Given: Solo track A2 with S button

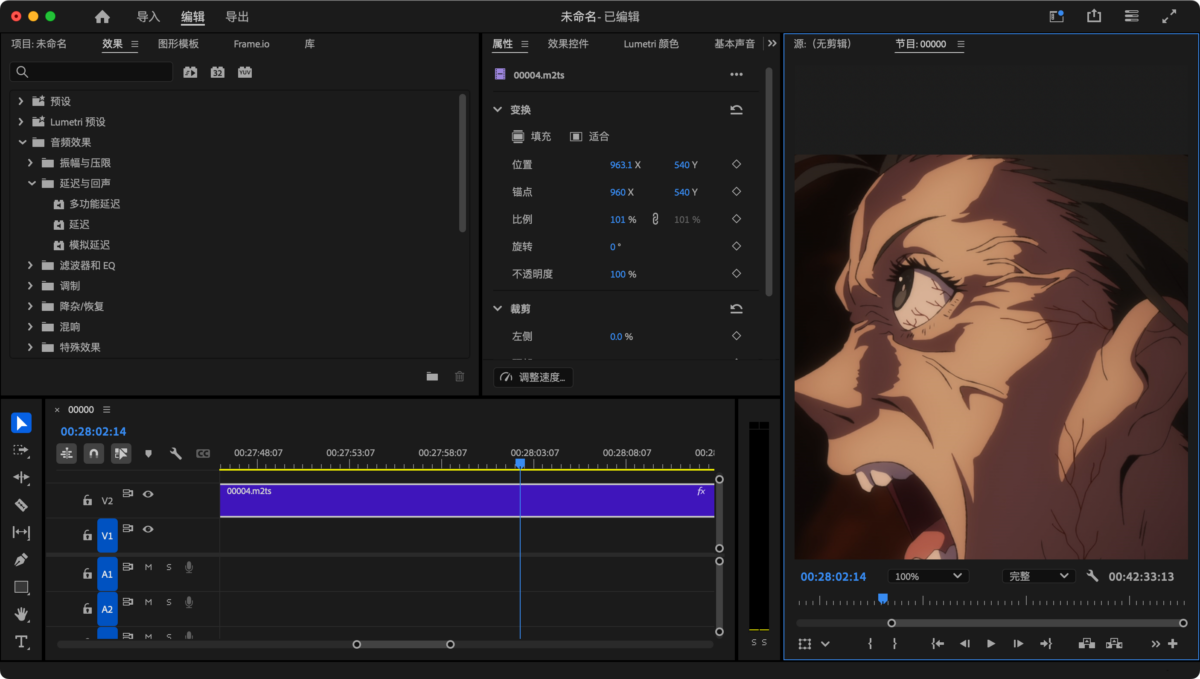Looking at the screenshot, I should [x=168, y=602].
